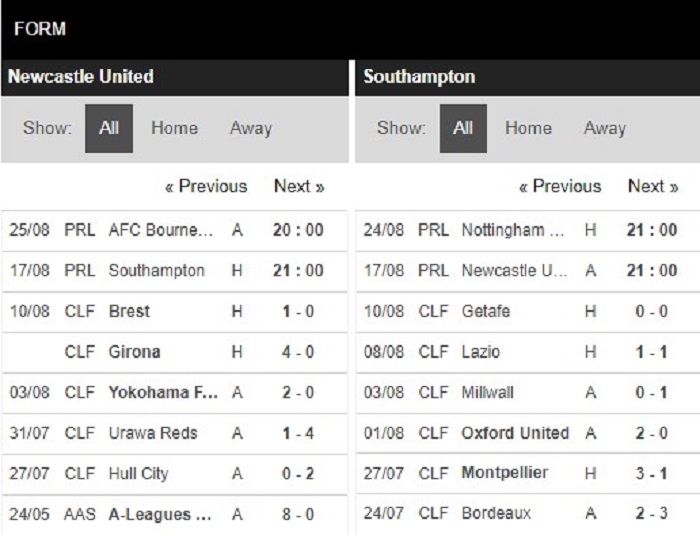Load Next Newcastle United matches

(299, 186)
